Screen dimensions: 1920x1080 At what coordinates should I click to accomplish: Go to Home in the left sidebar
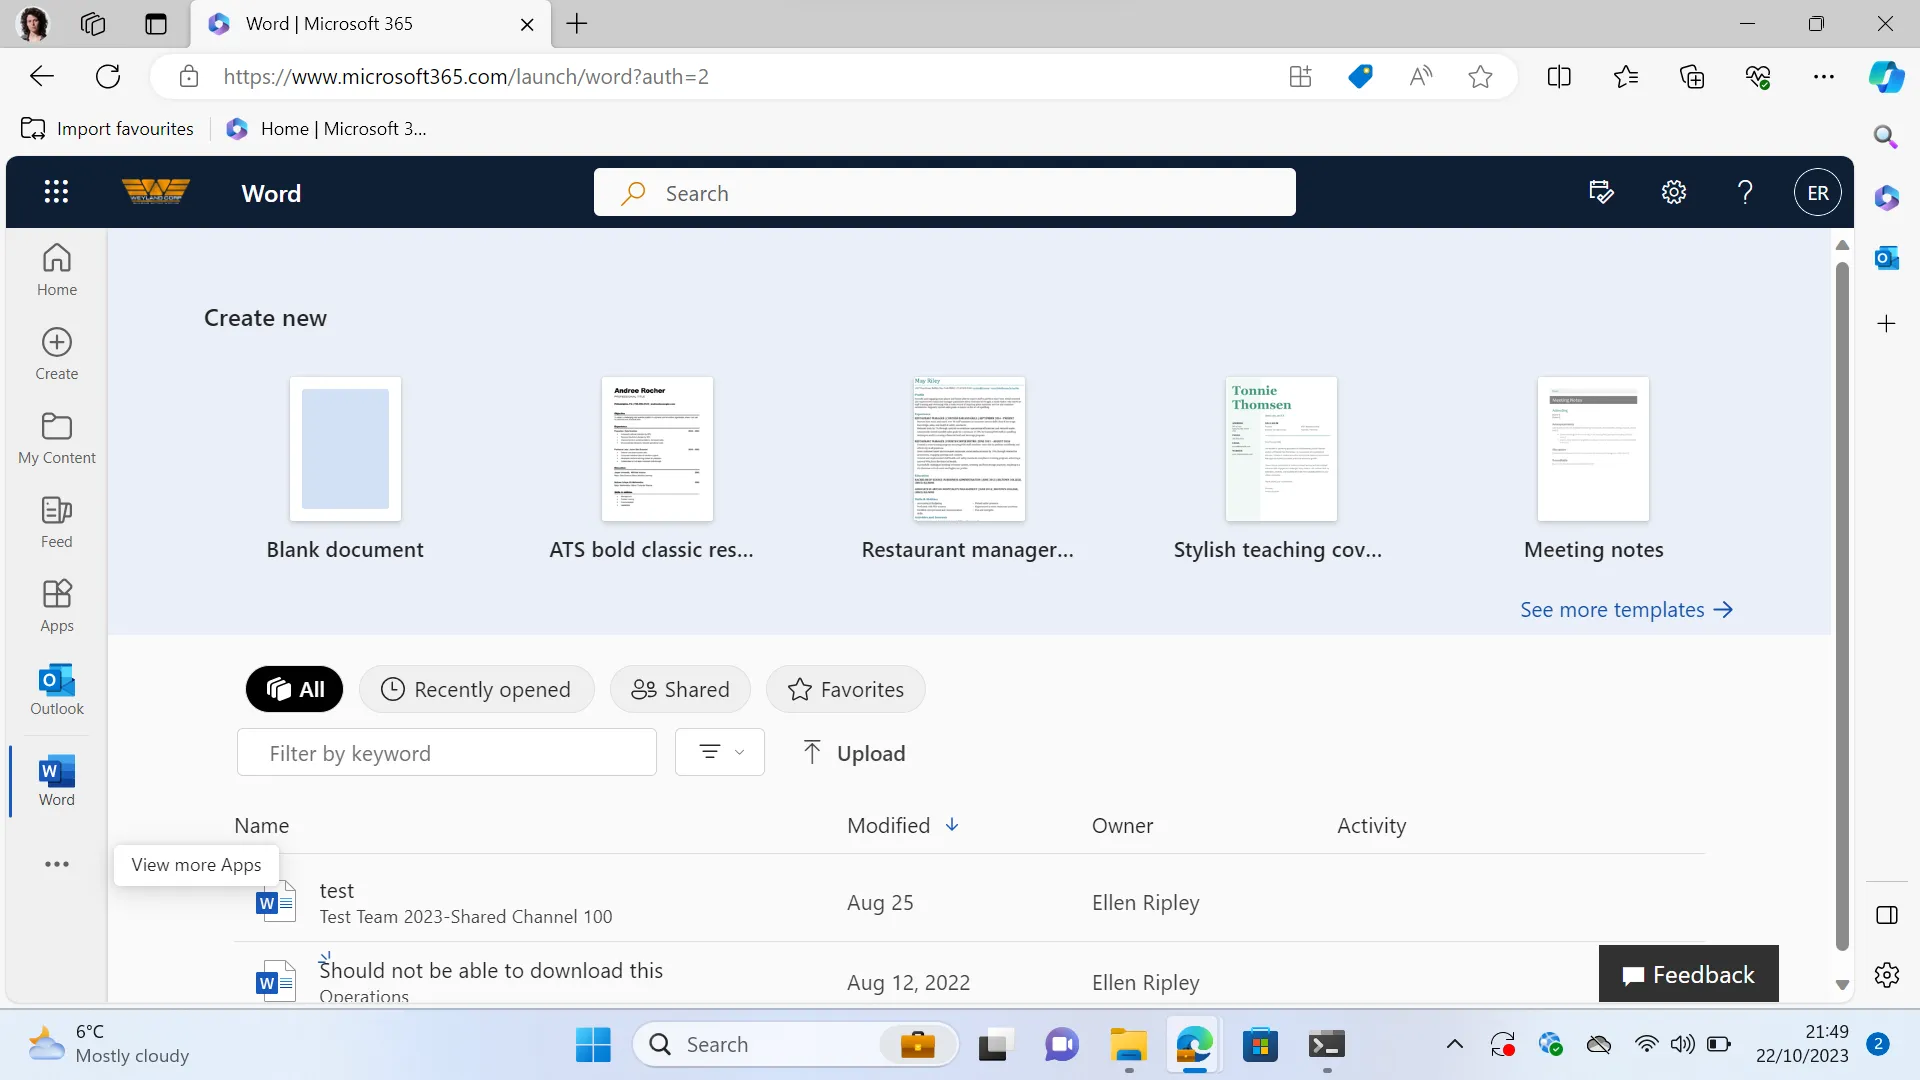pos(57,270)
